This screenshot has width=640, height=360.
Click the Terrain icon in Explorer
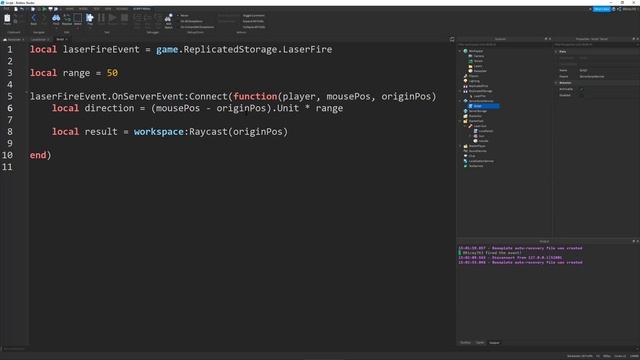tap(470, 61)
